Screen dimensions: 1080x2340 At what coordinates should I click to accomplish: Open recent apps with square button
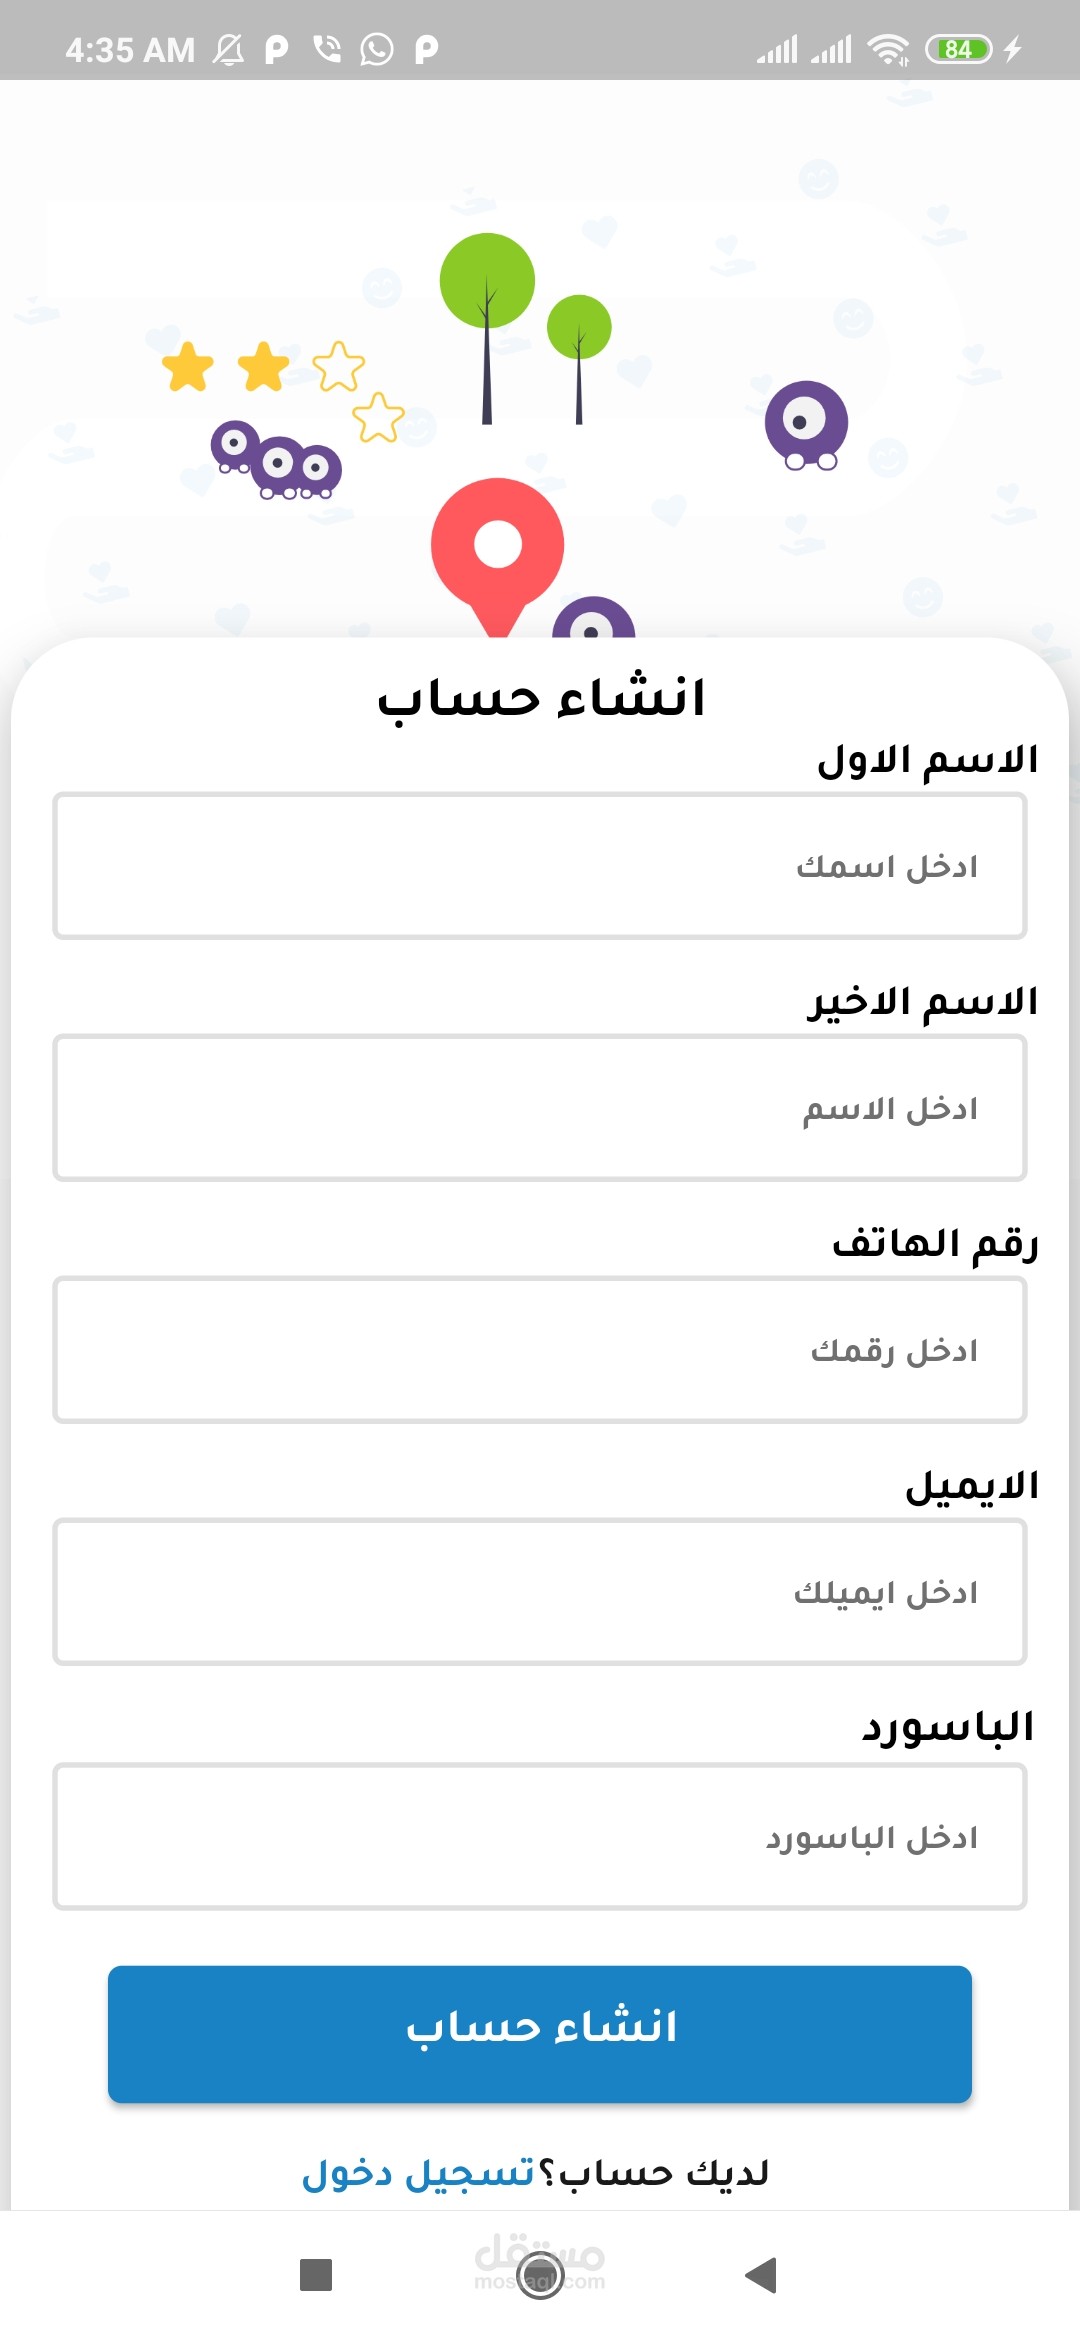pos(316,2275)
